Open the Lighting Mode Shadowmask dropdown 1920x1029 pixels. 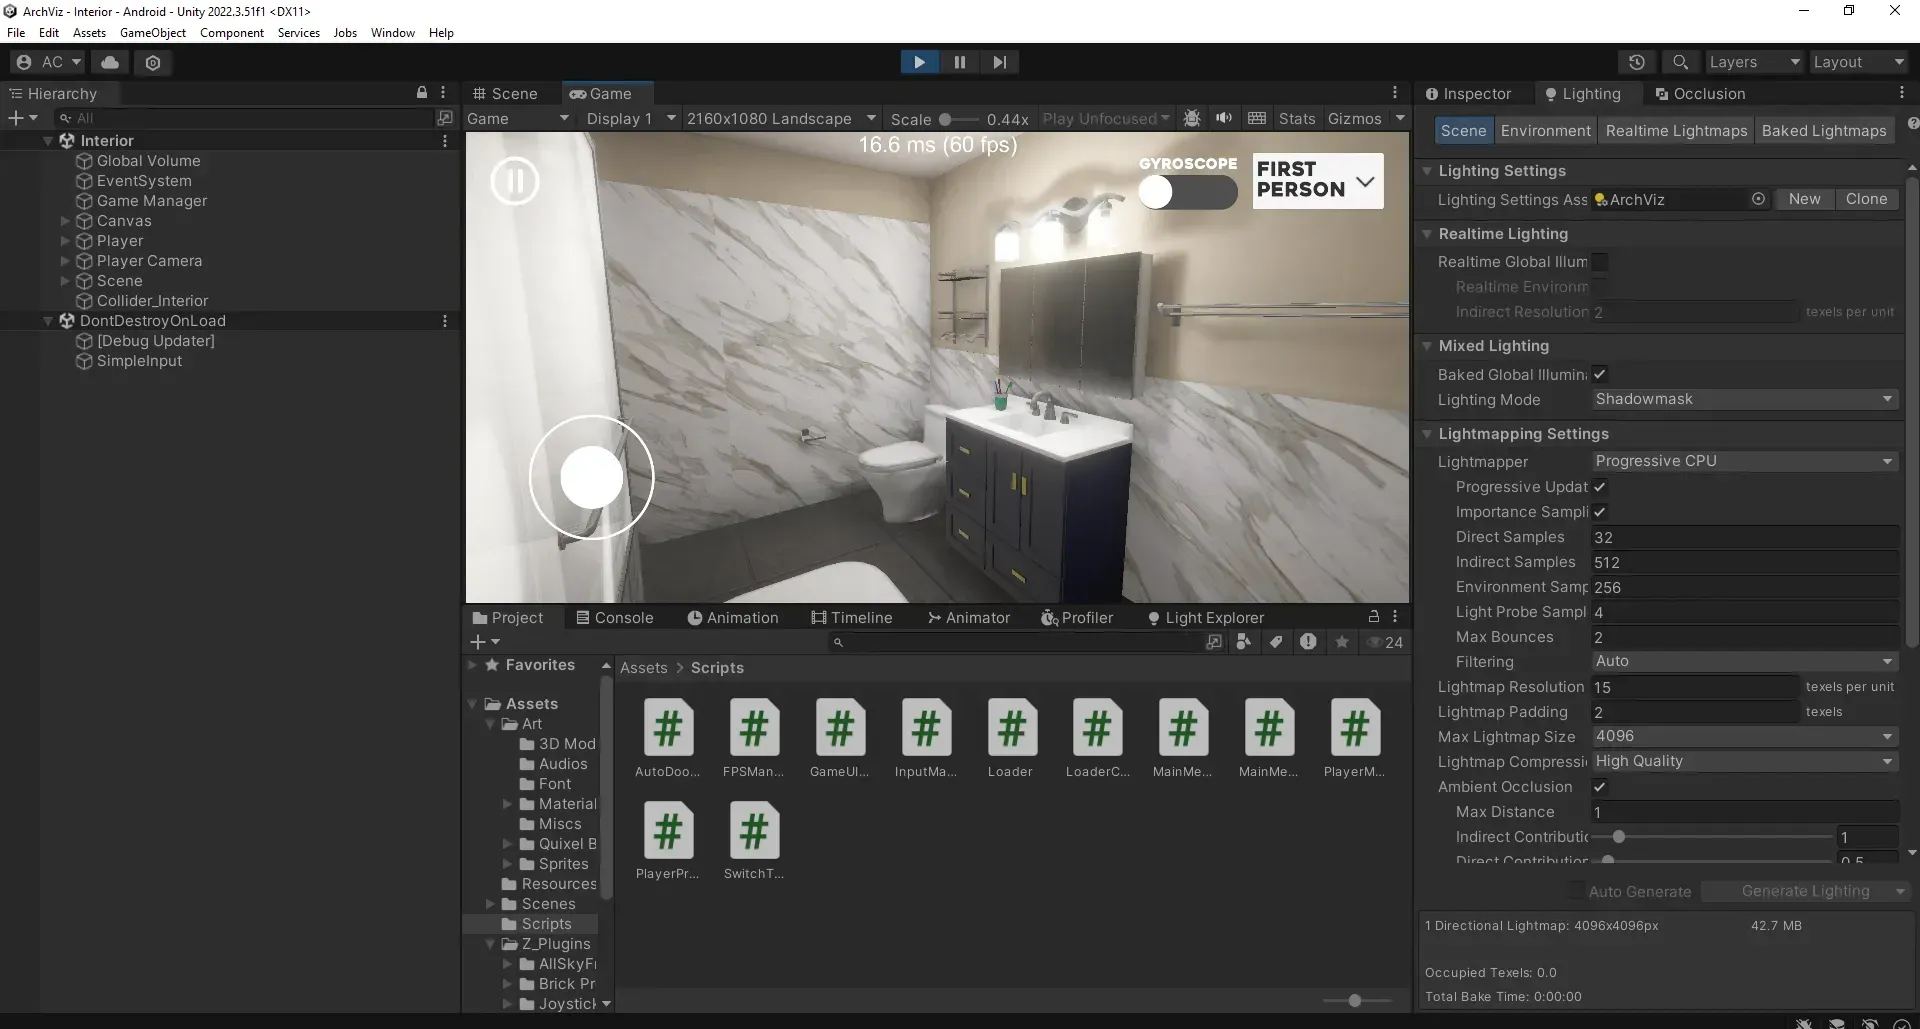pyautogui.click(x=1745, y=399)
